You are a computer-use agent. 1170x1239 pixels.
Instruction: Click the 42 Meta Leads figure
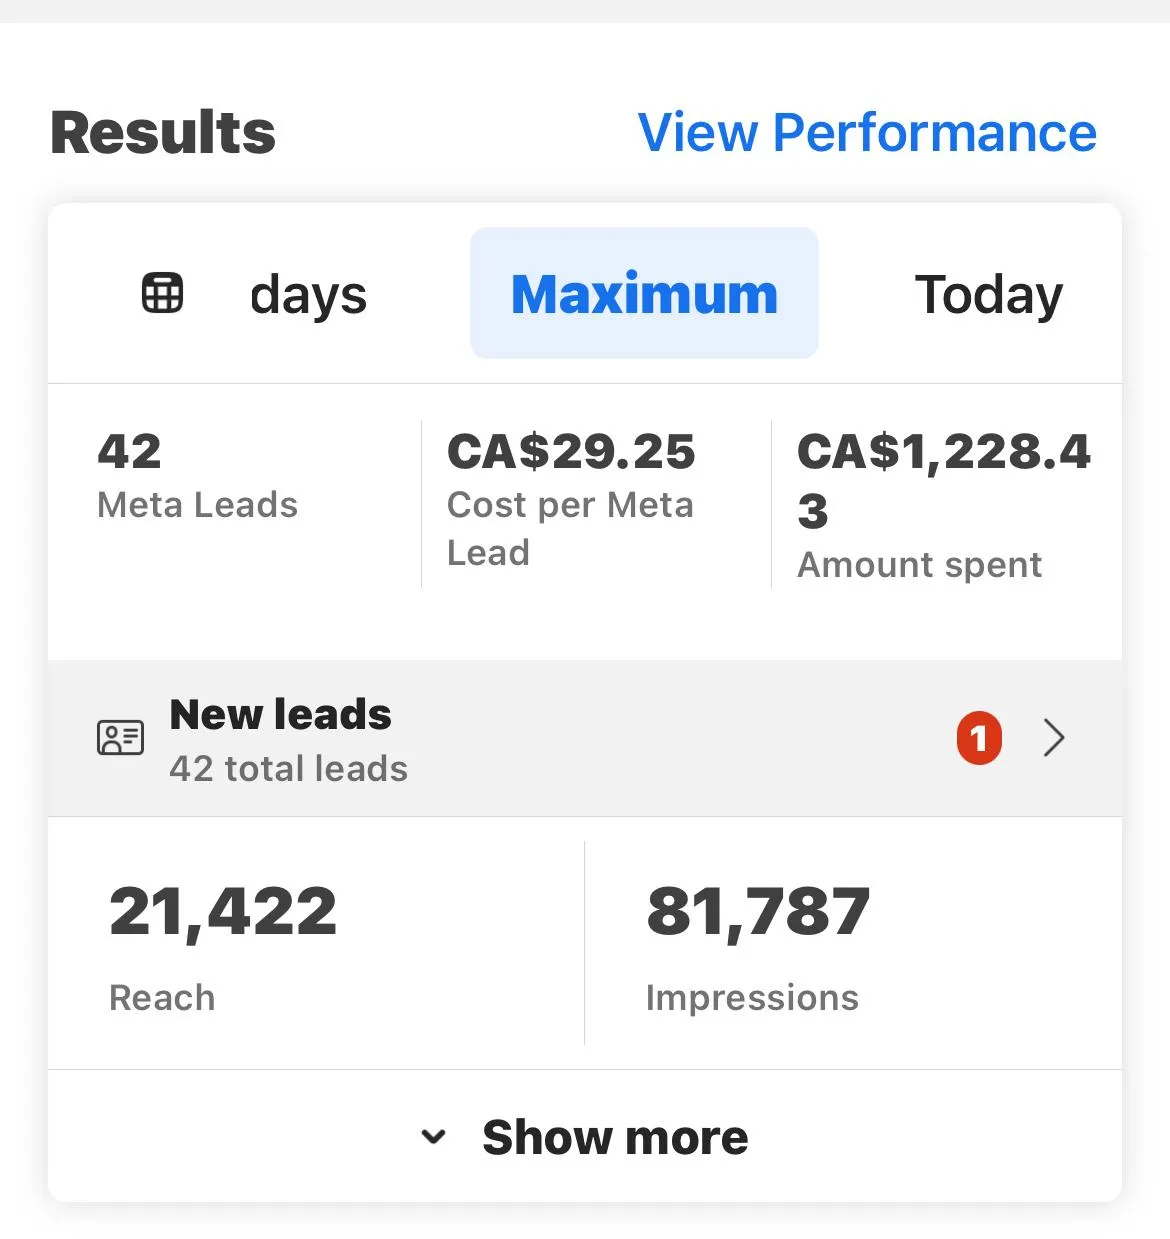click(129, 451)
